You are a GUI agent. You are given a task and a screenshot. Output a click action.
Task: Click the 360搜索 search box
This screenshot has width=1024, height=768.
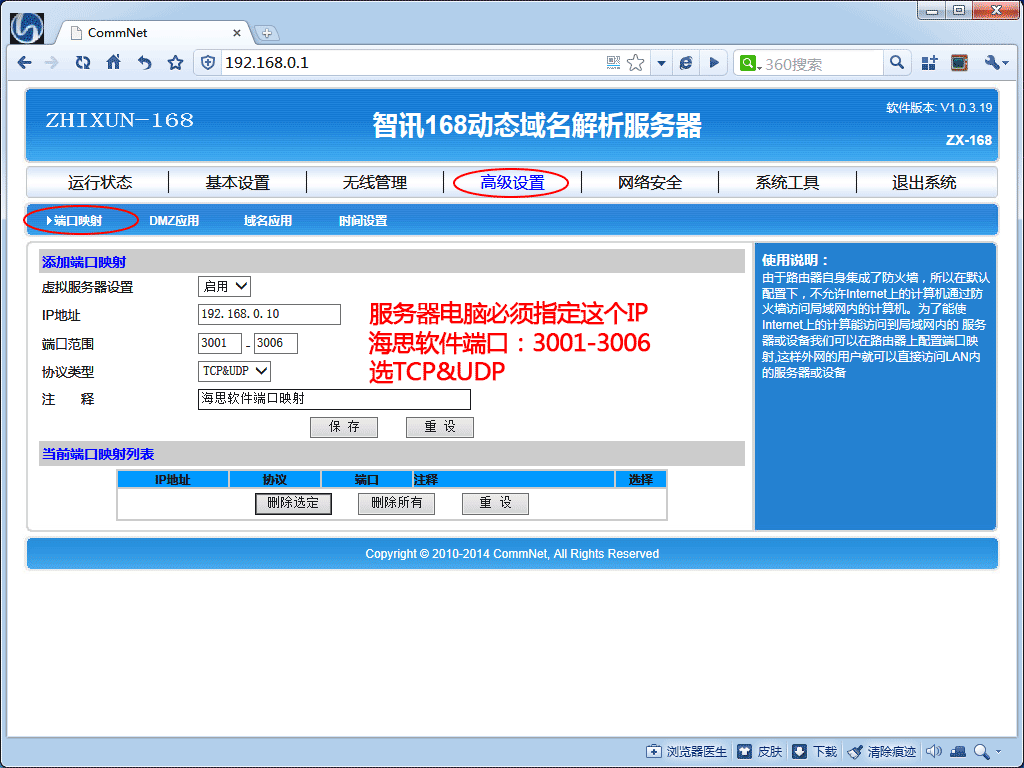tap(823, 64)
